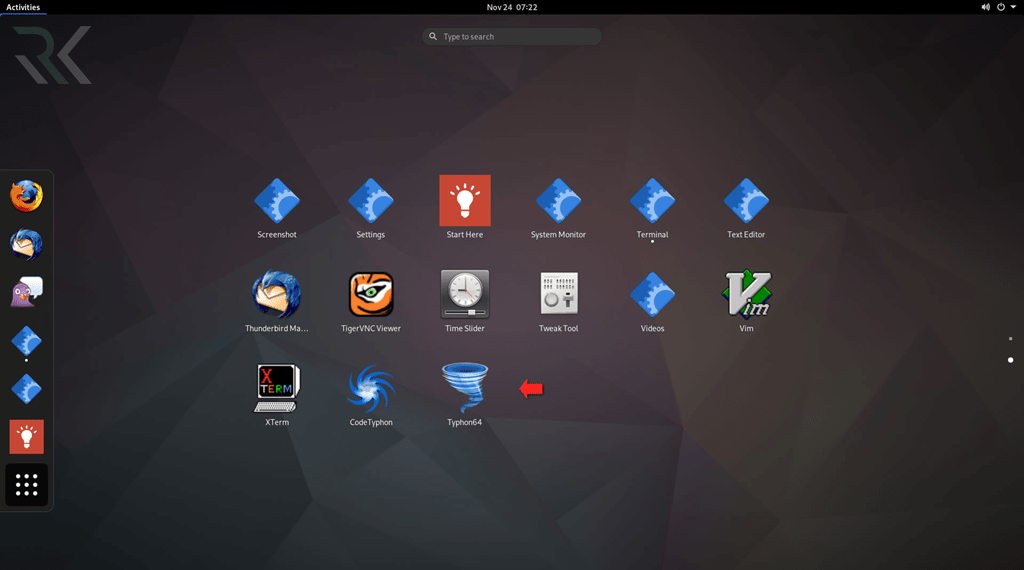Launch the Text Editor app
Screen dimensions: 1024x570
[746, 202]
